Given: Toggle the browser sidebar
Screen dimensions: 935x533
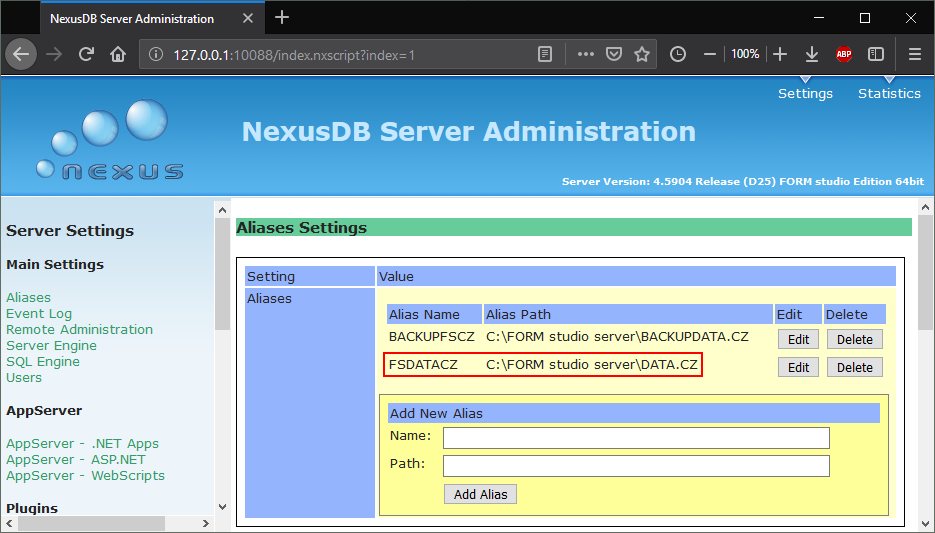Looking at the screenshot, I should click(x=876, y=54).
